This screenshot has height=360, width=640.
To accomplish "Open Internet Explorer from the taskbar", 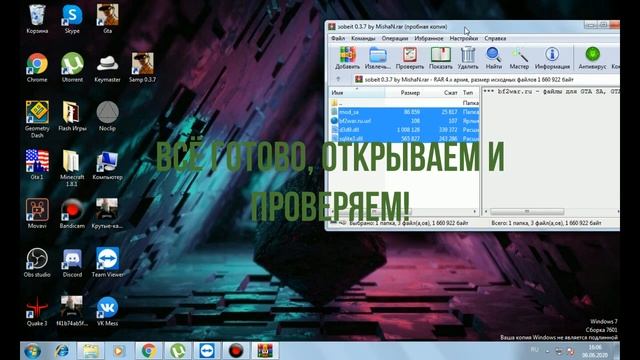I will tap(62, 351).
